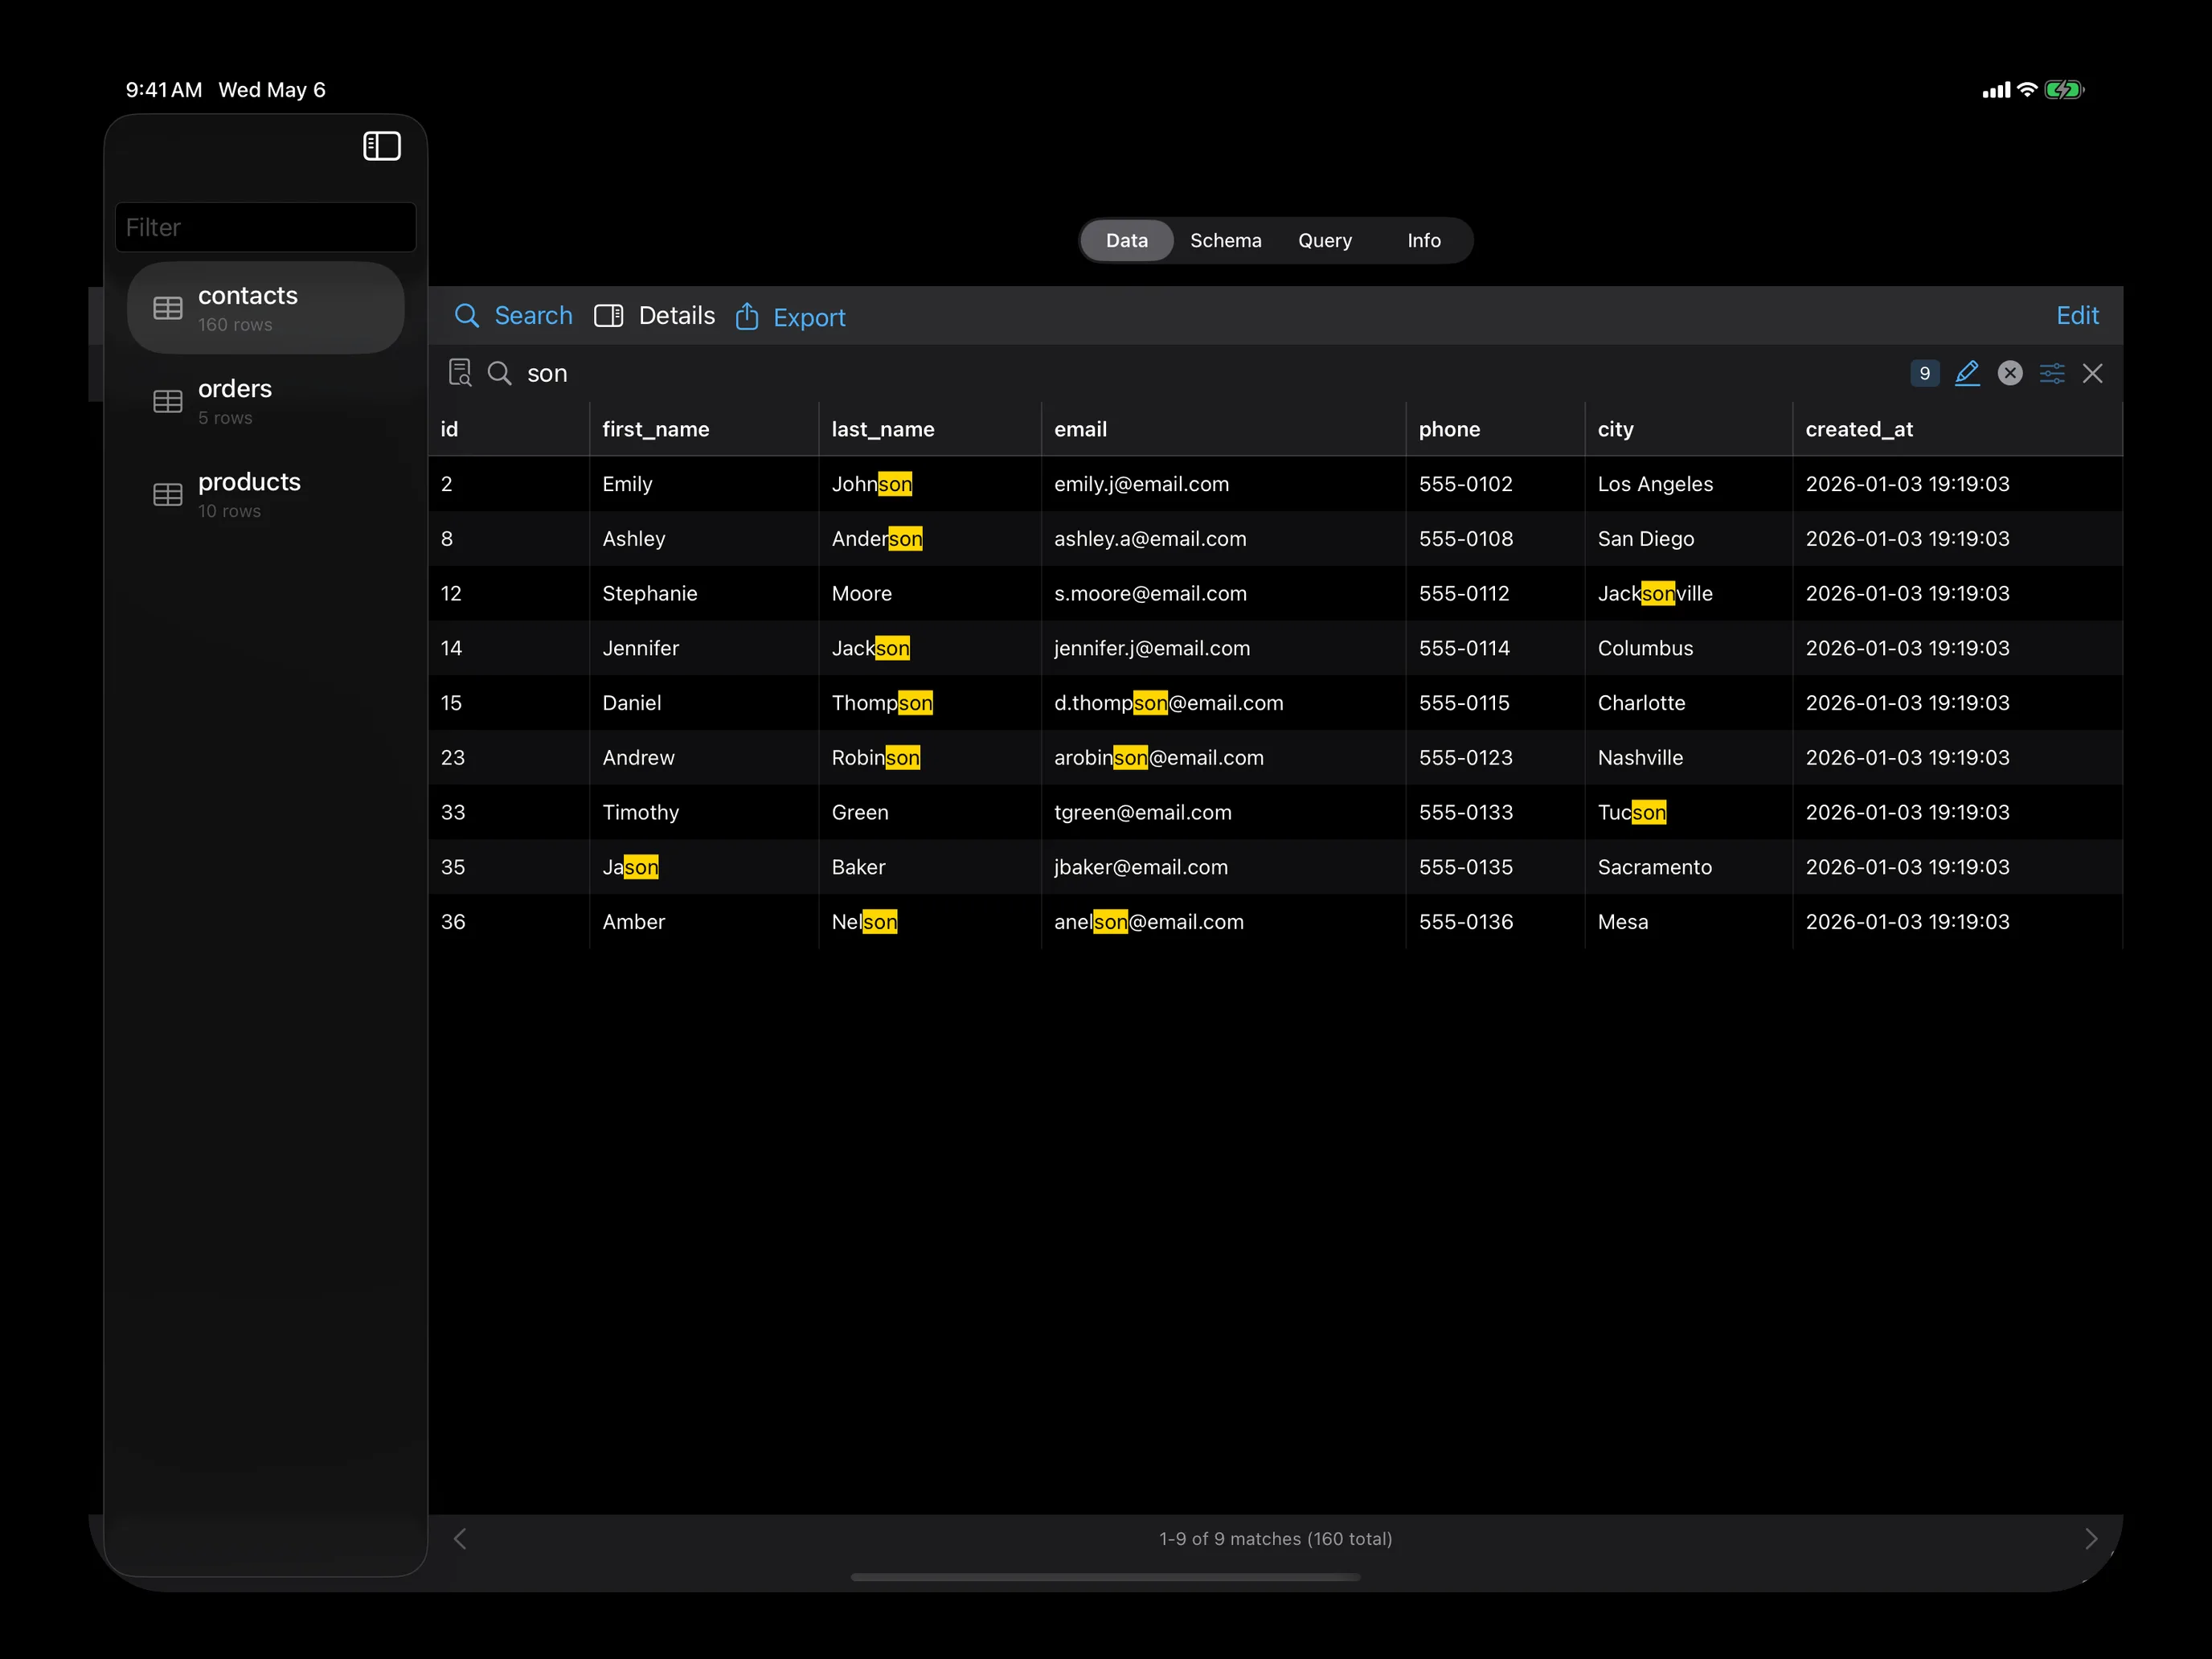This screenshot has height=1659, width=2212.
Task: Click 'anelson@email.com' email cell
Action: coord(1224,922)
